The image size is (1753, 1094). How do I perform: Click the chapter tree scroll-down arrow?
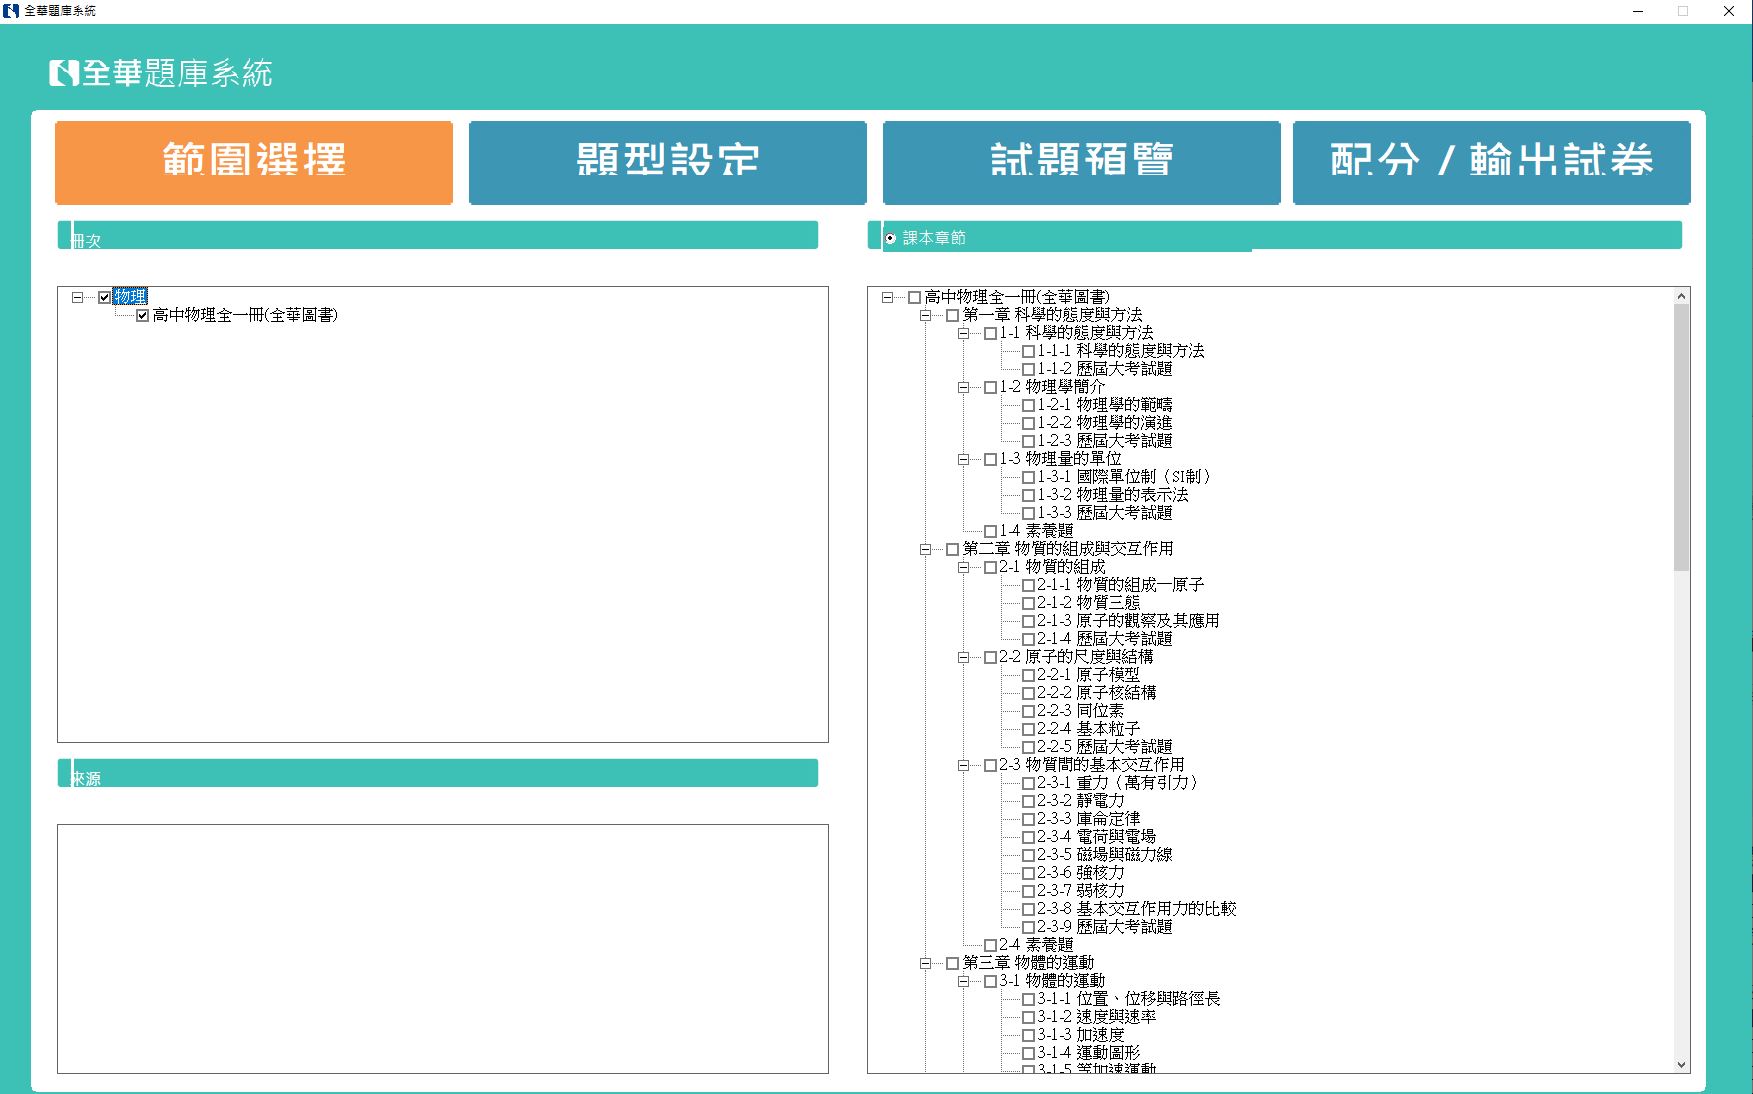pos(1681,1065)
